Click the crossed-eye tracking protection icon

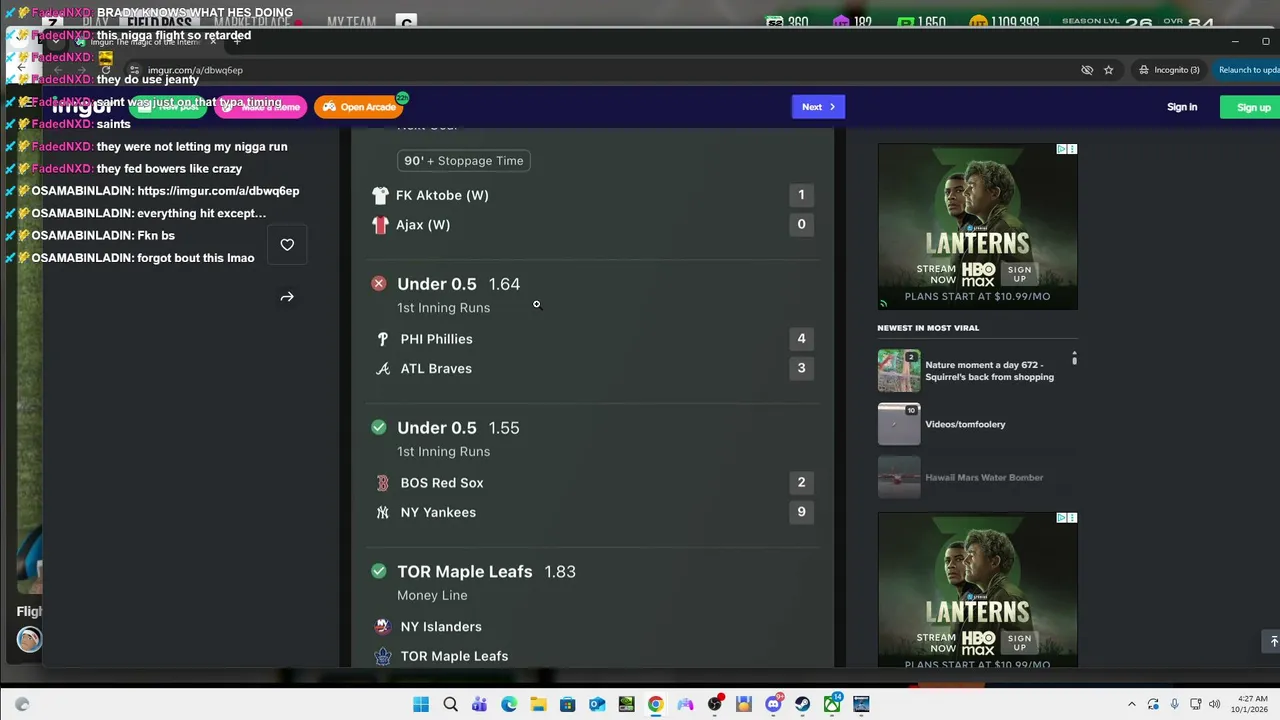coord(1087,70)
